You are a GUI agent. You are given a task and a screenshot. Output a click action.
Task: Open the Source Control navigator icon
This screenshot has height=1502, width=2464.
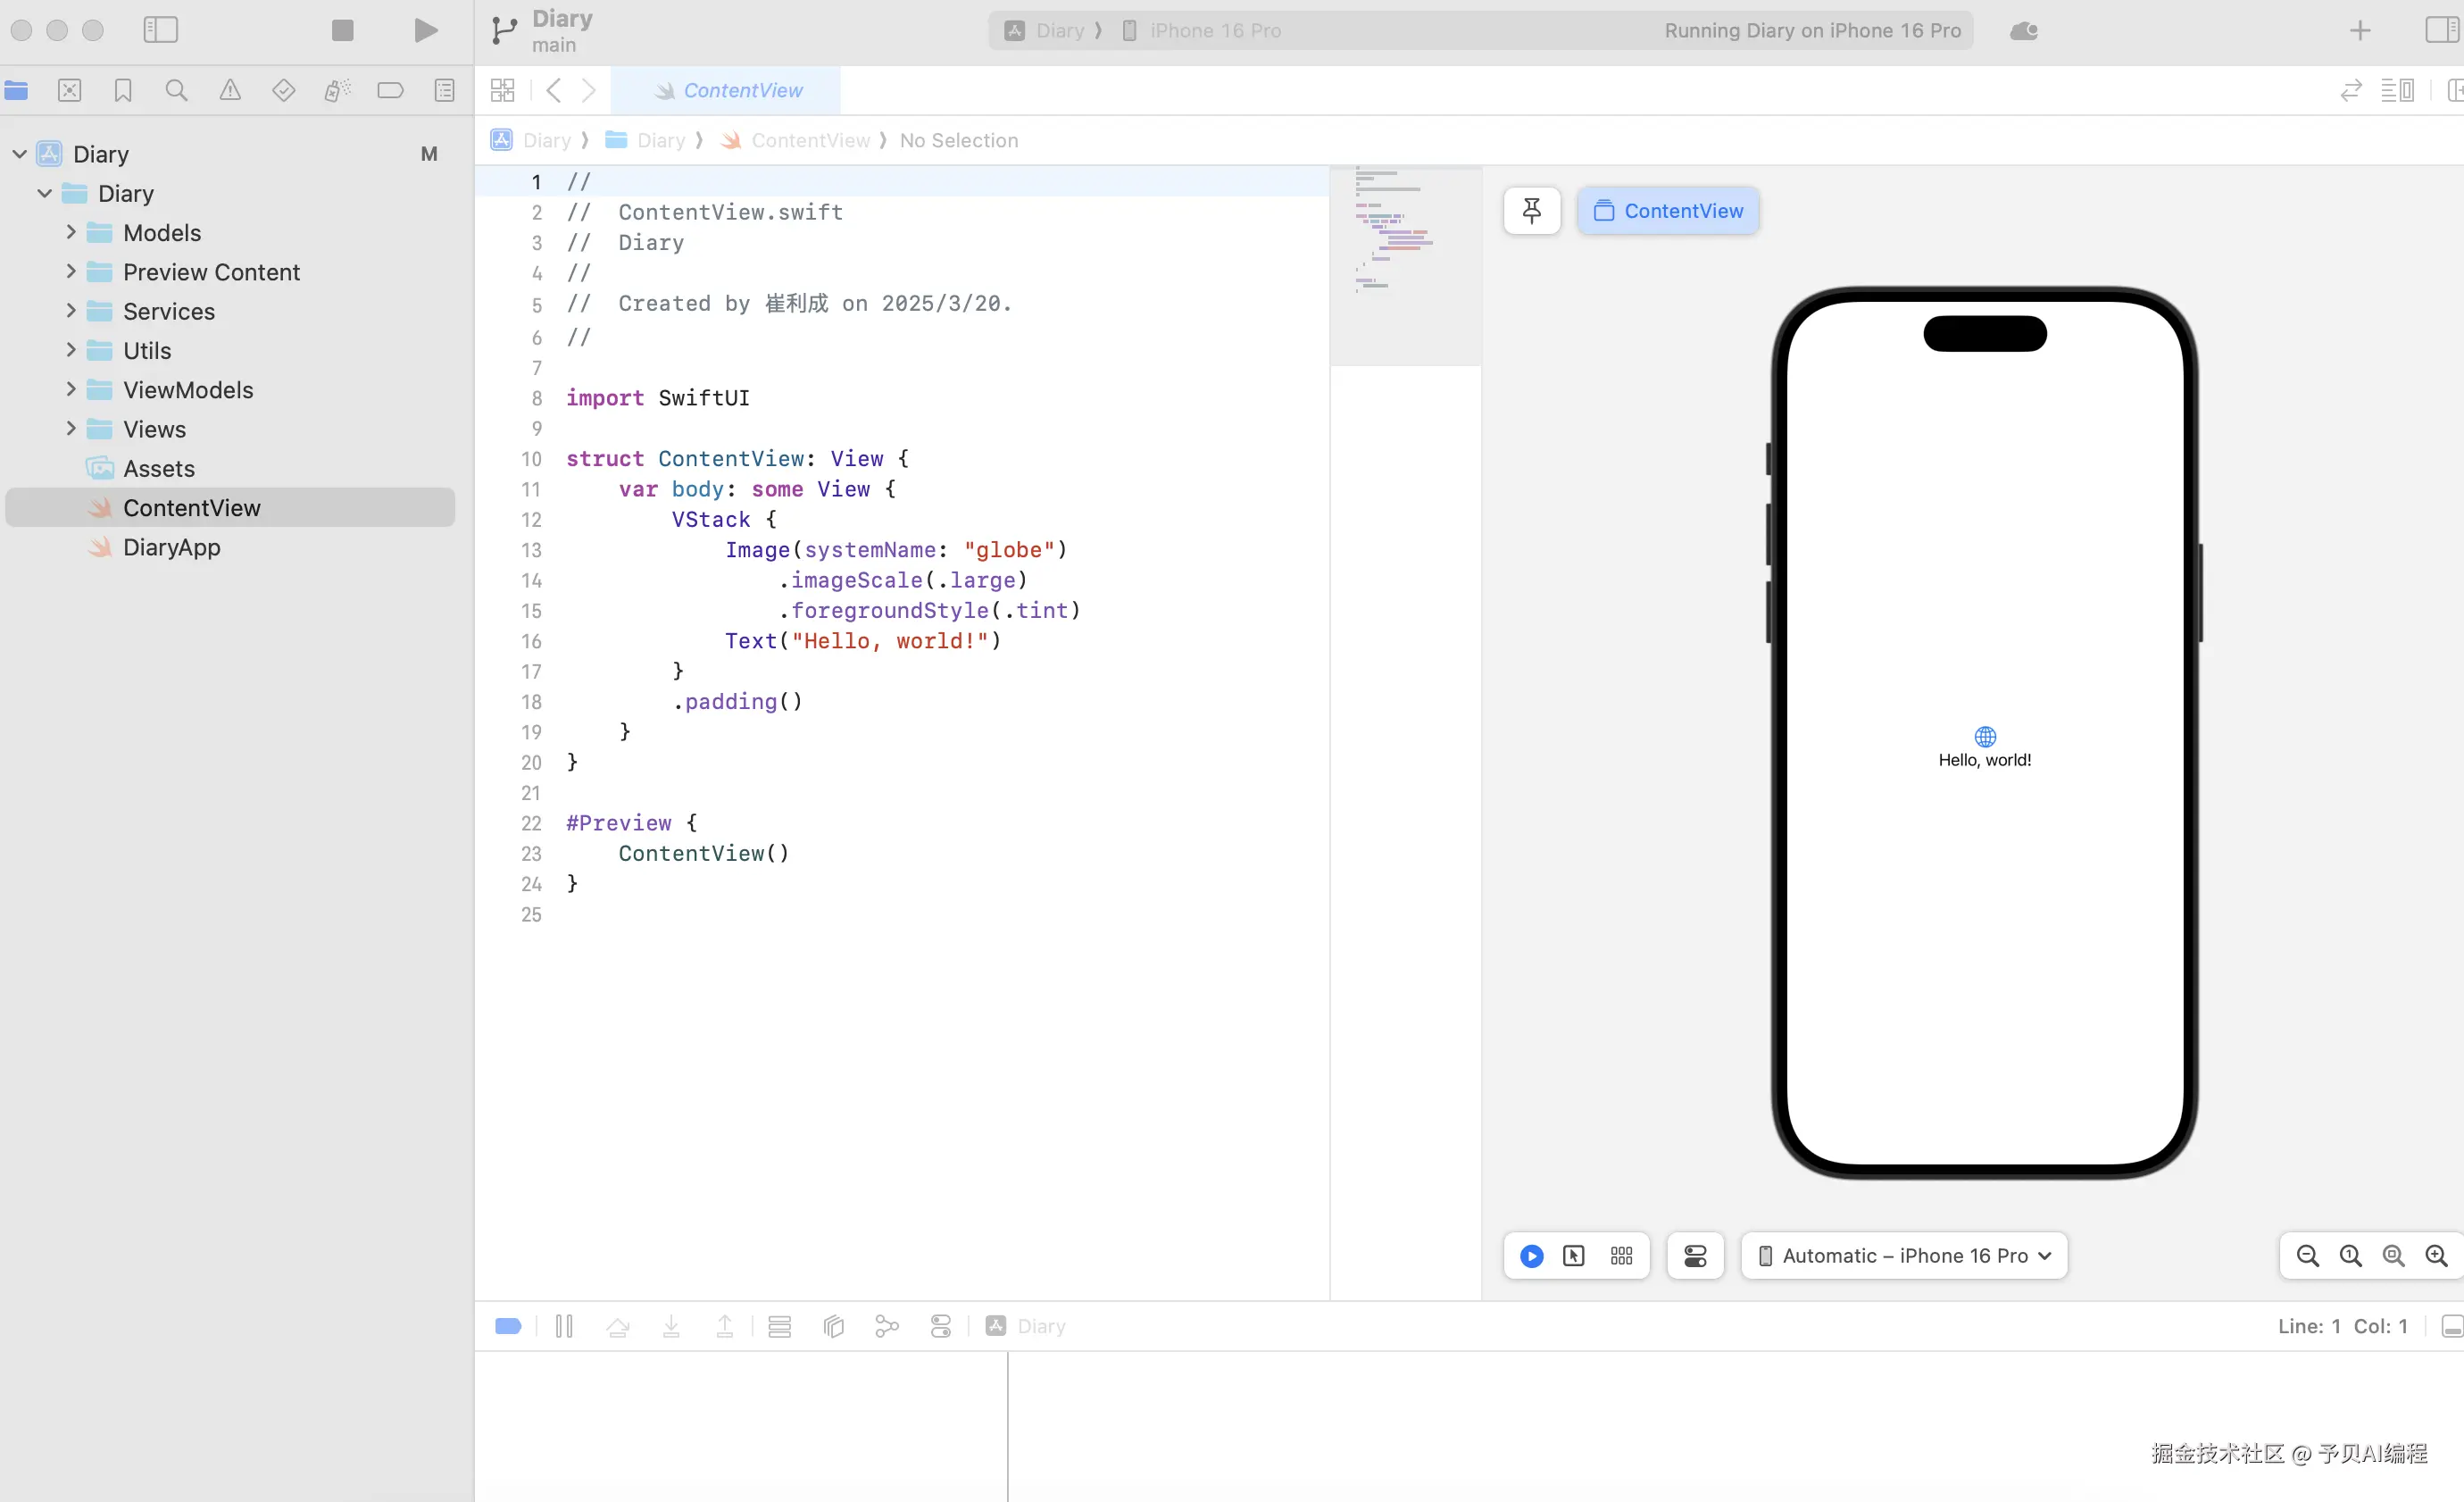(69, 90)
